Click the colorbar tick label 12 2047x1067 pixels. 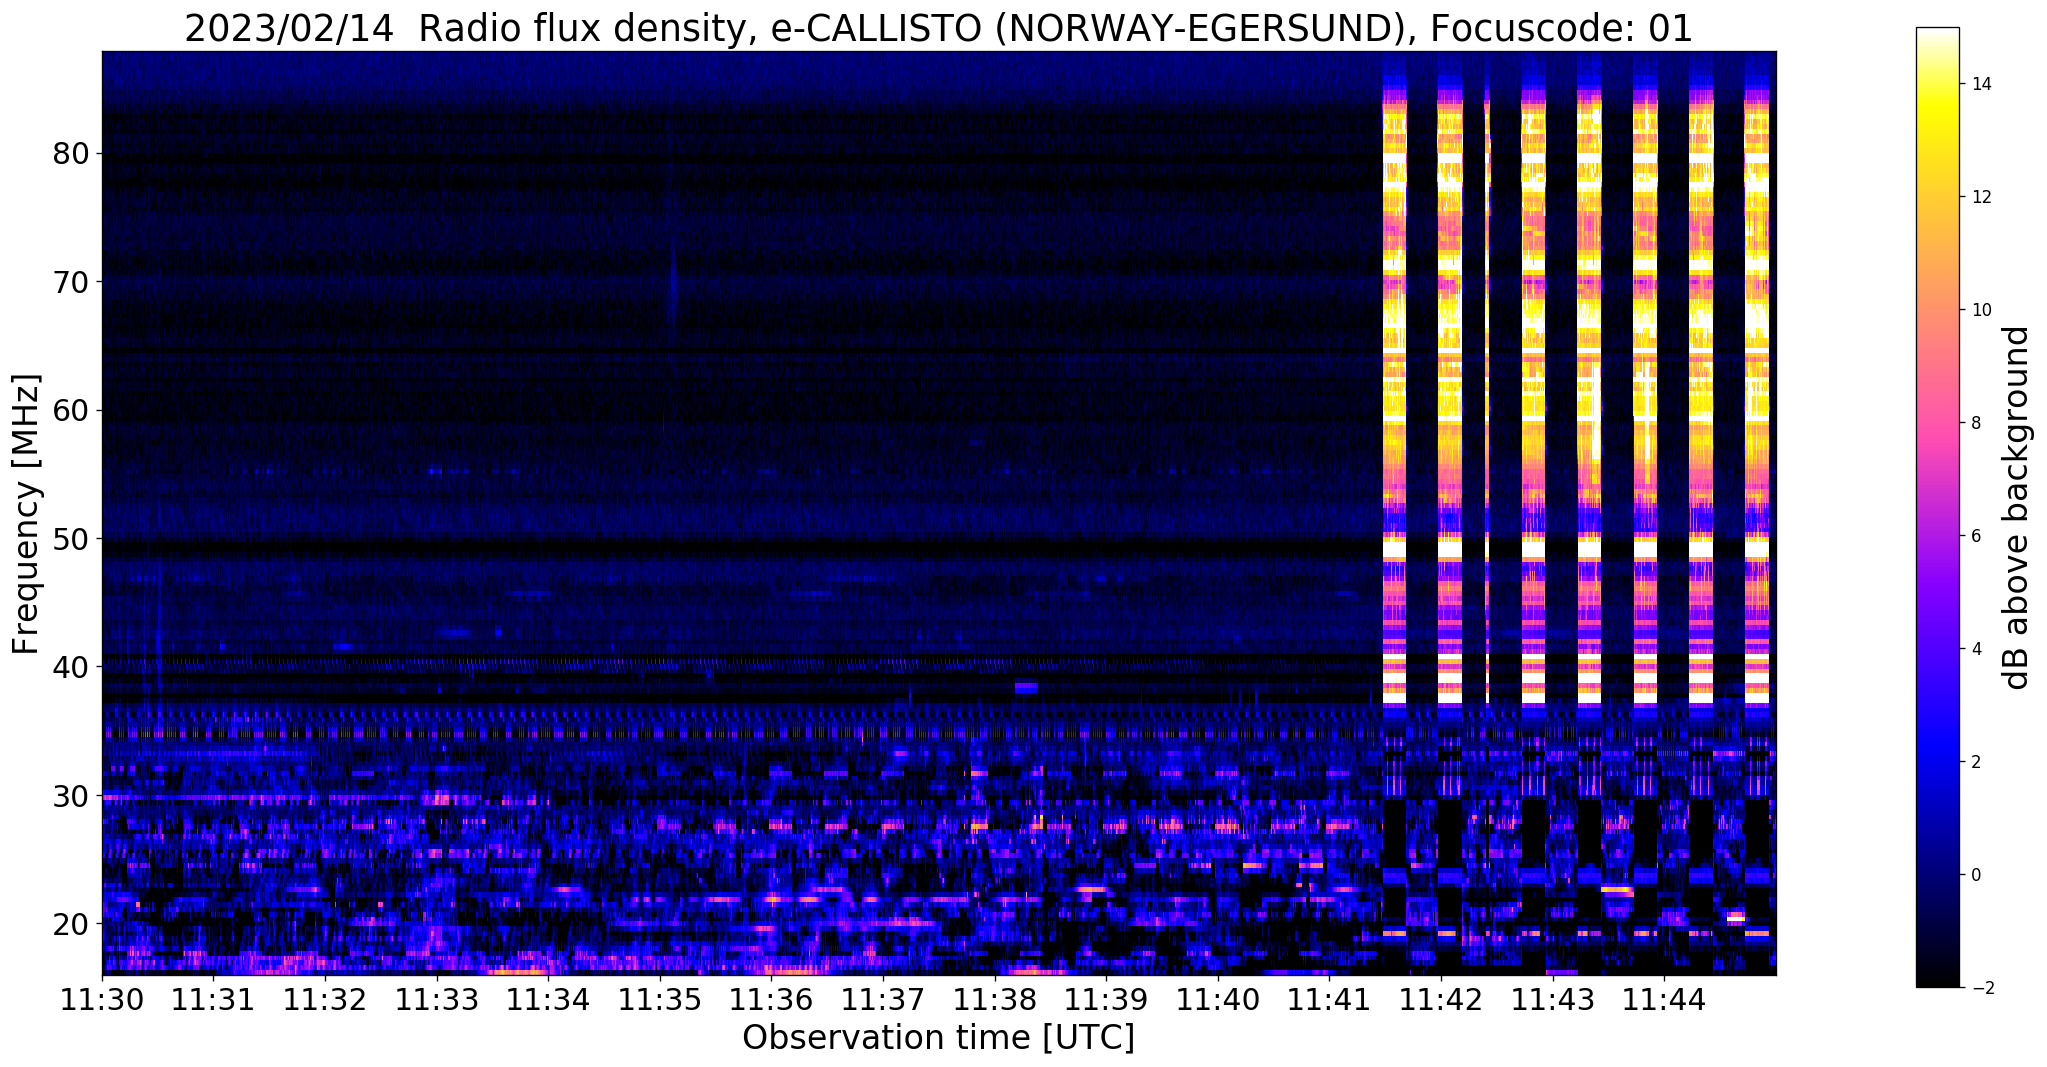[1981, 197]
